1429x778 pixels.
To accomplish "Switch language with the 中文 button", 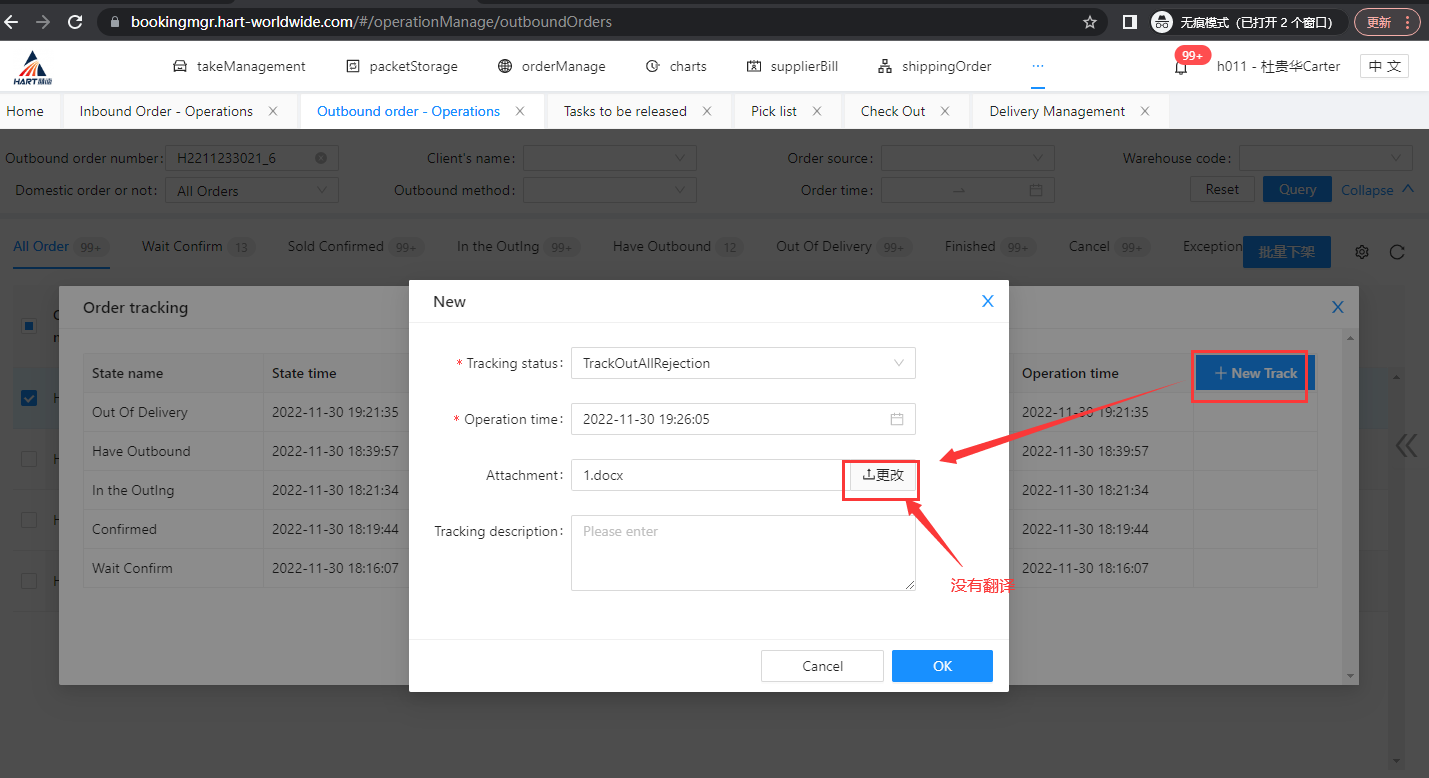I will [1384, 66].
